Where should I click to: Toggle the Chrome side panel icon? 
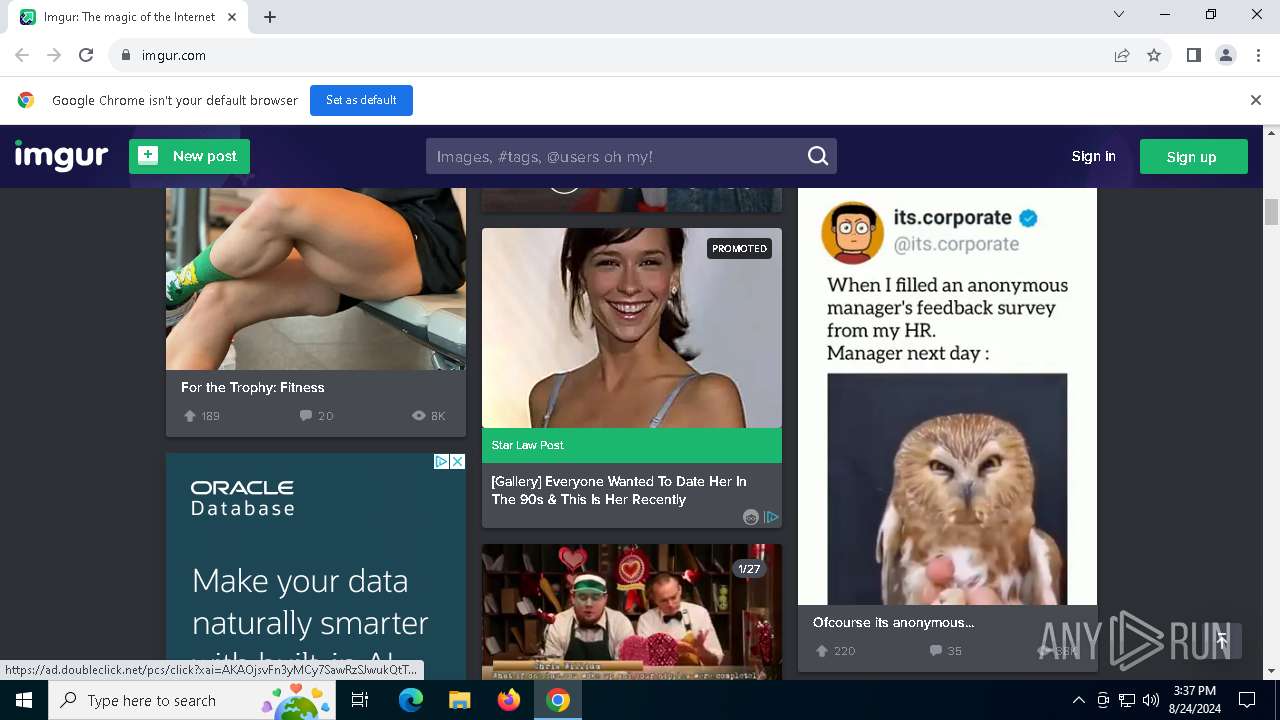click(1193, 55)
